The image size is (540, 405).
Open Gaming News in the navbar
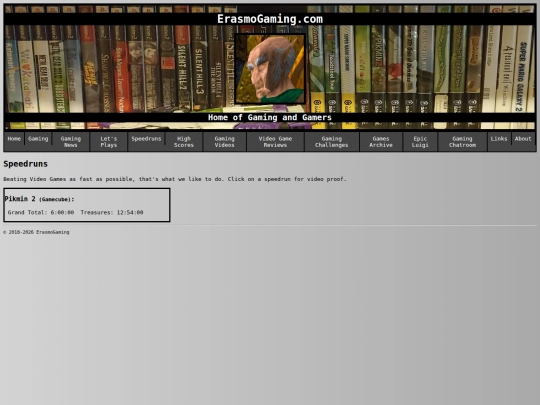(71, 142)
